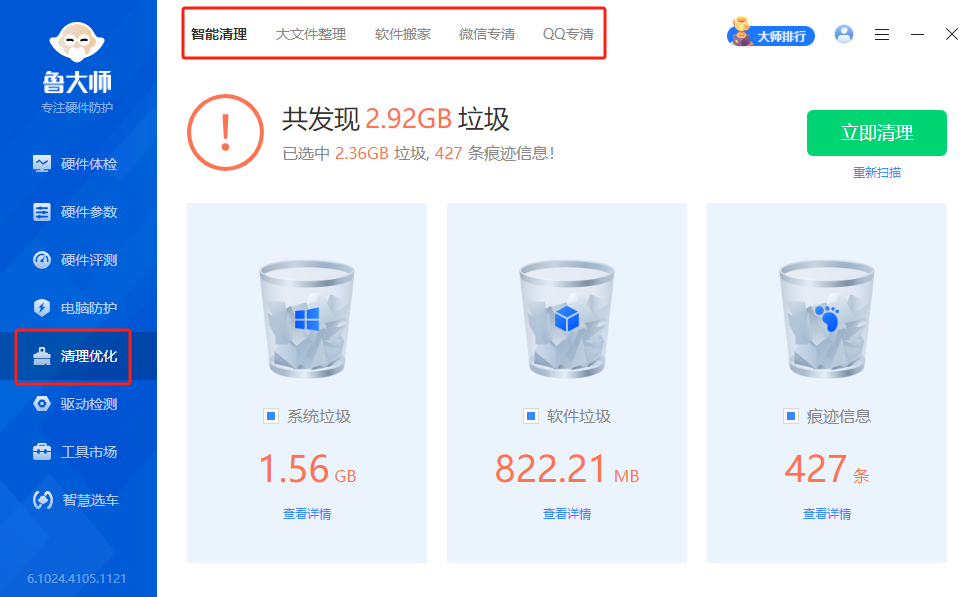The height and width of the screenshot is (597, 976).
Task: Toggle the 软件垃圾 checkbox
Action: pyautogui.click(x=530, y=416)
